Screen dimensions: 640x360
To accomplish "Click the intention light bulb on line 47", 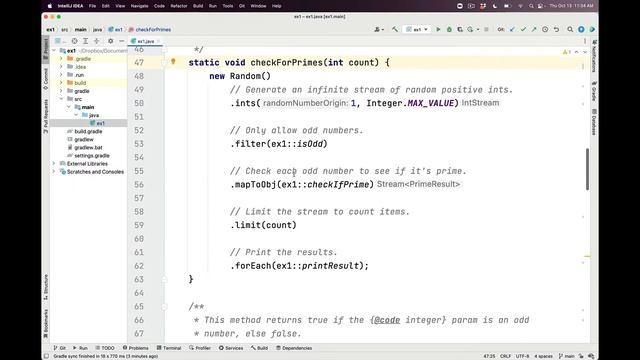I will (x=173, y=62).
